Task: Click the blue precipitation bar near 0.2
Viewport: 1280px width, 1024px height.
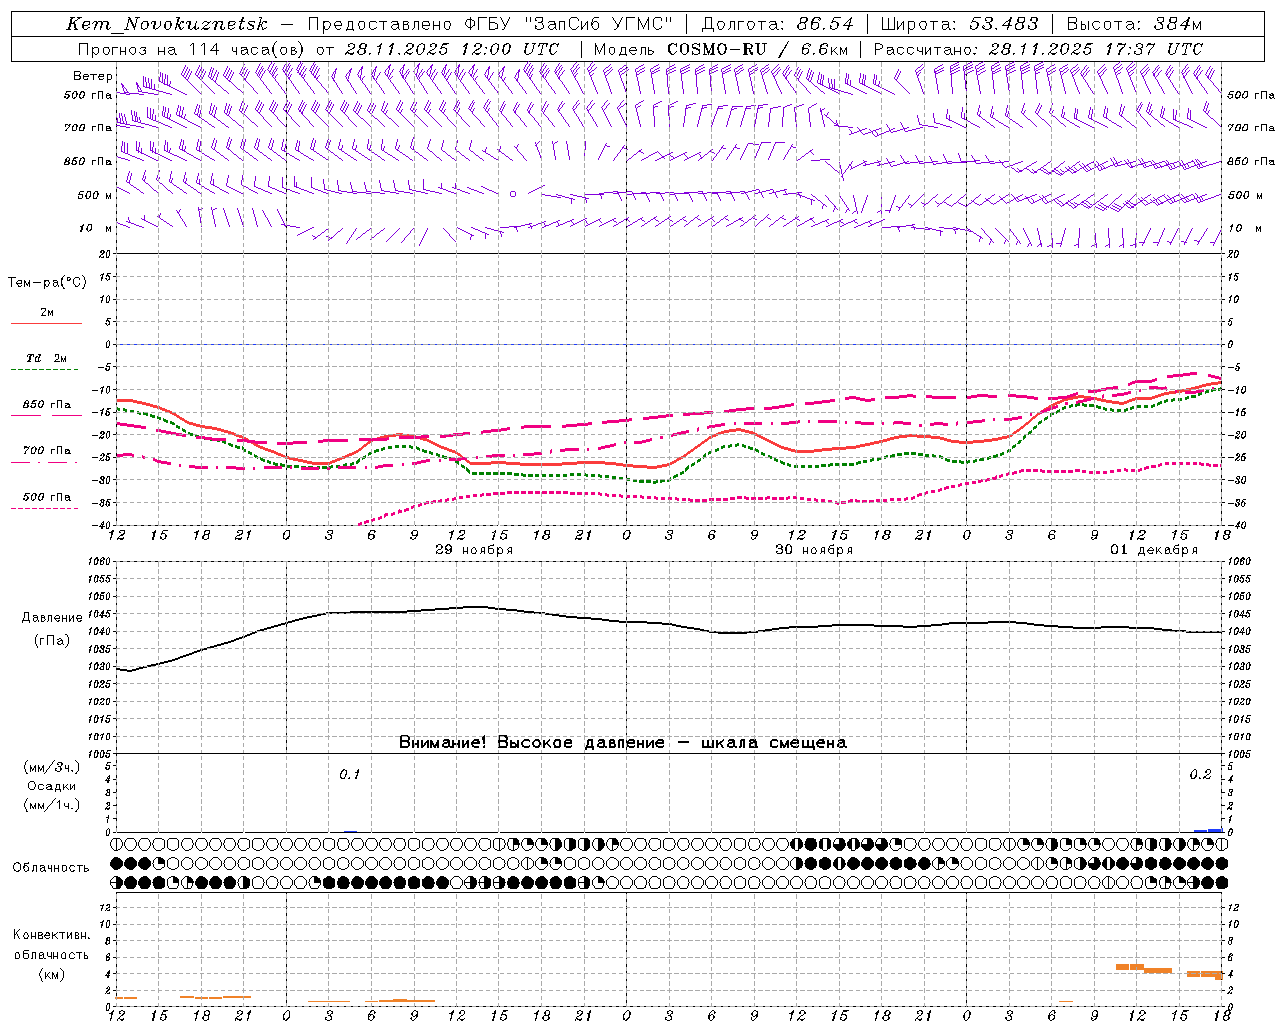Action: (x=1208, y=830)
